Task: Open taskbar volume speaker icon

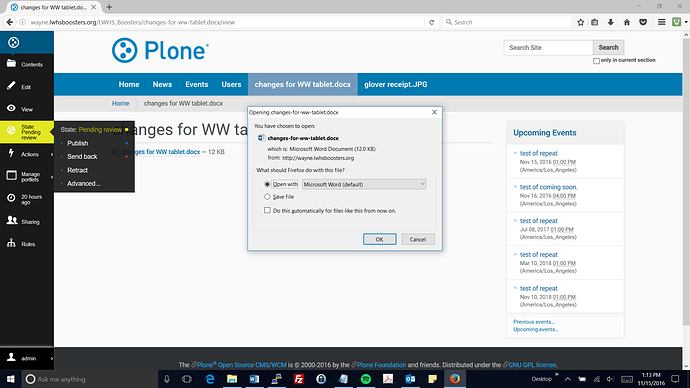Action: click(x=610, y=379)
